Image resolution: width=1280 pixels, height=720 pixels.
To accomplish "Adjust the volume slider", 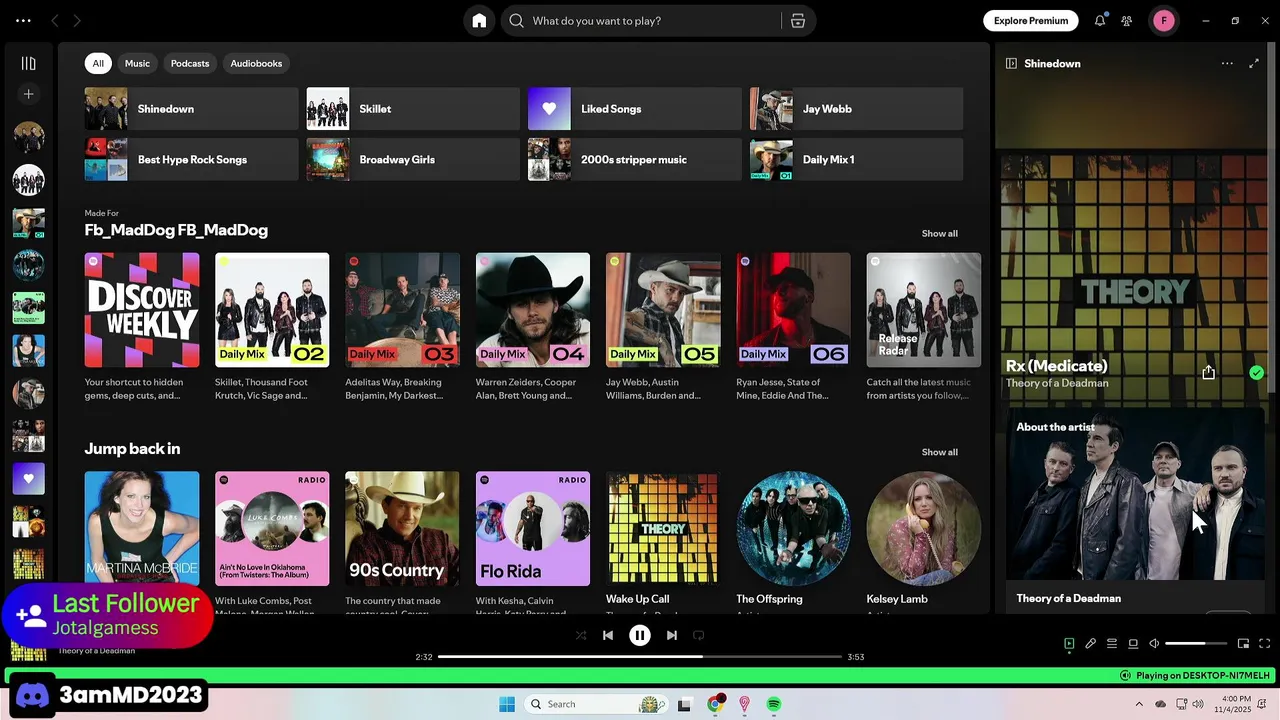I will pyautogui.click(x=1196, y=644).
